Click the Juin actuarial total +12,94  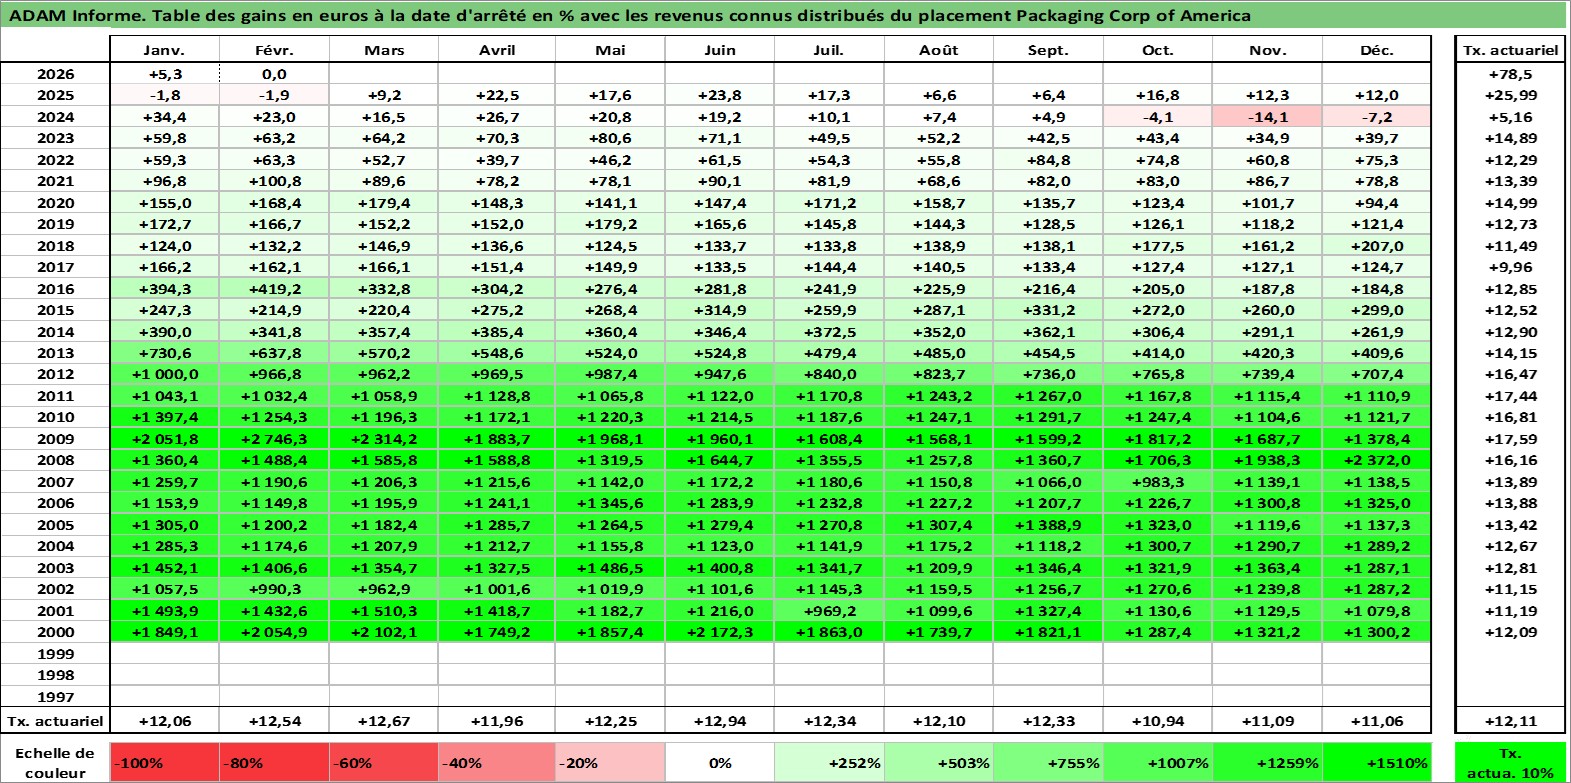pos(720,721)
